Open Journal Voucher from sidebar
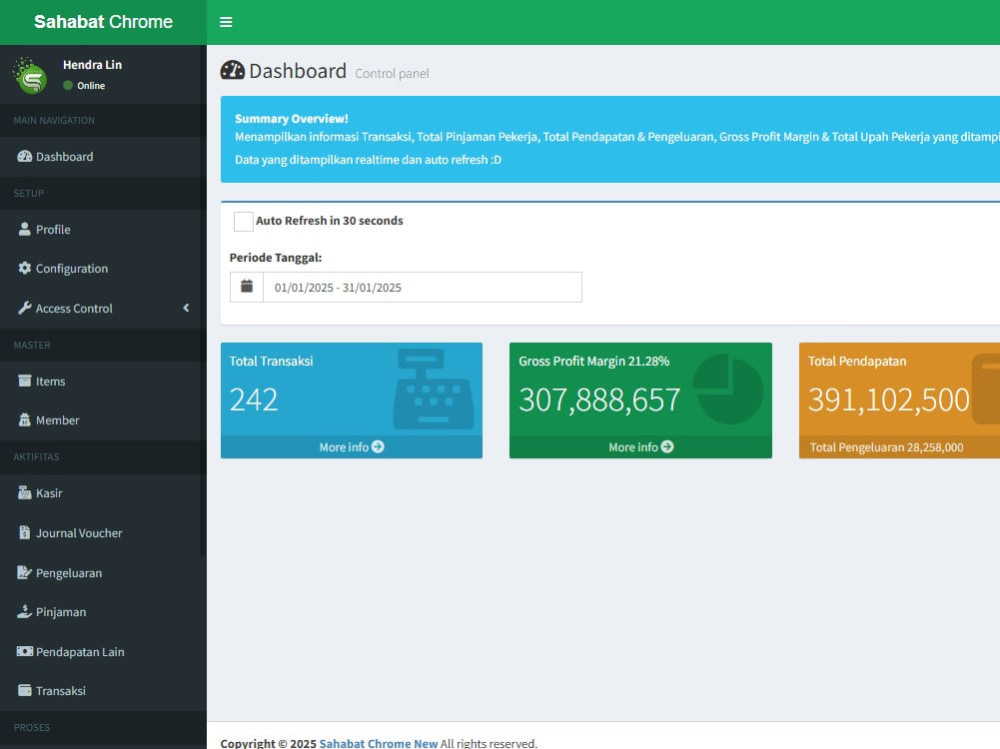 pyautogui.click(x=103, y=533)
